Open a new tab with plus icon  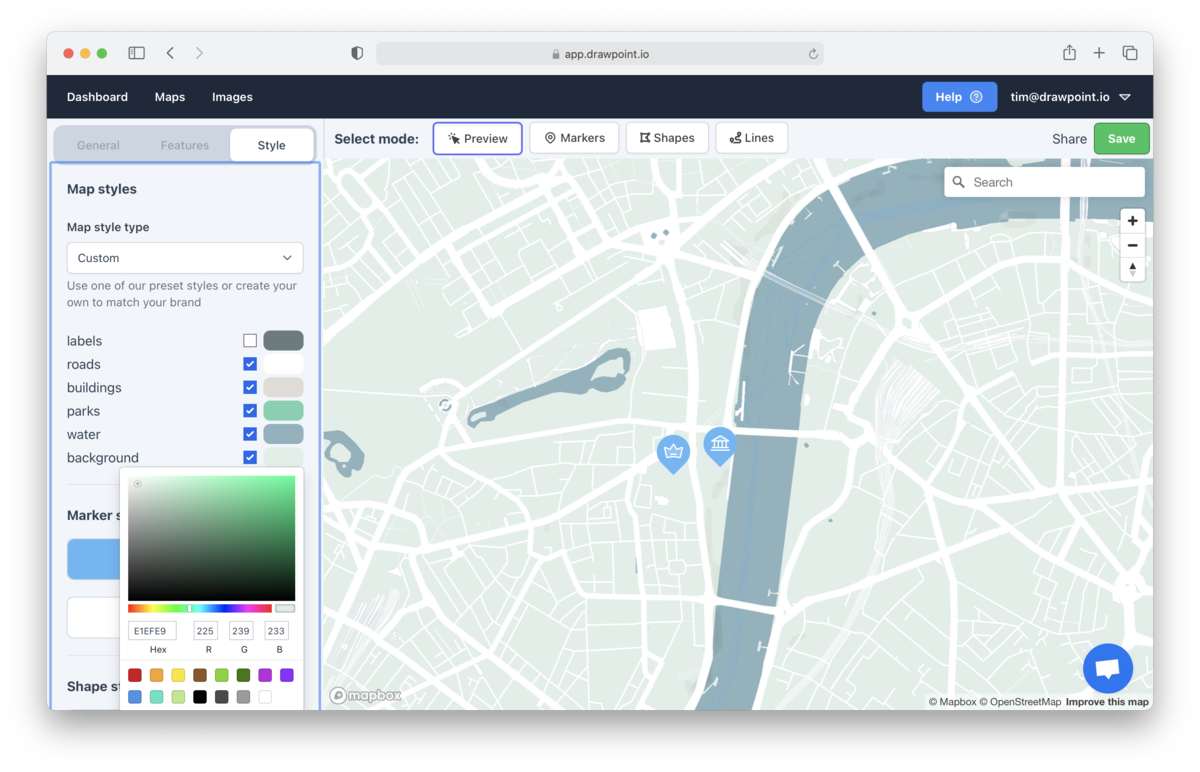click(1099, 53)
